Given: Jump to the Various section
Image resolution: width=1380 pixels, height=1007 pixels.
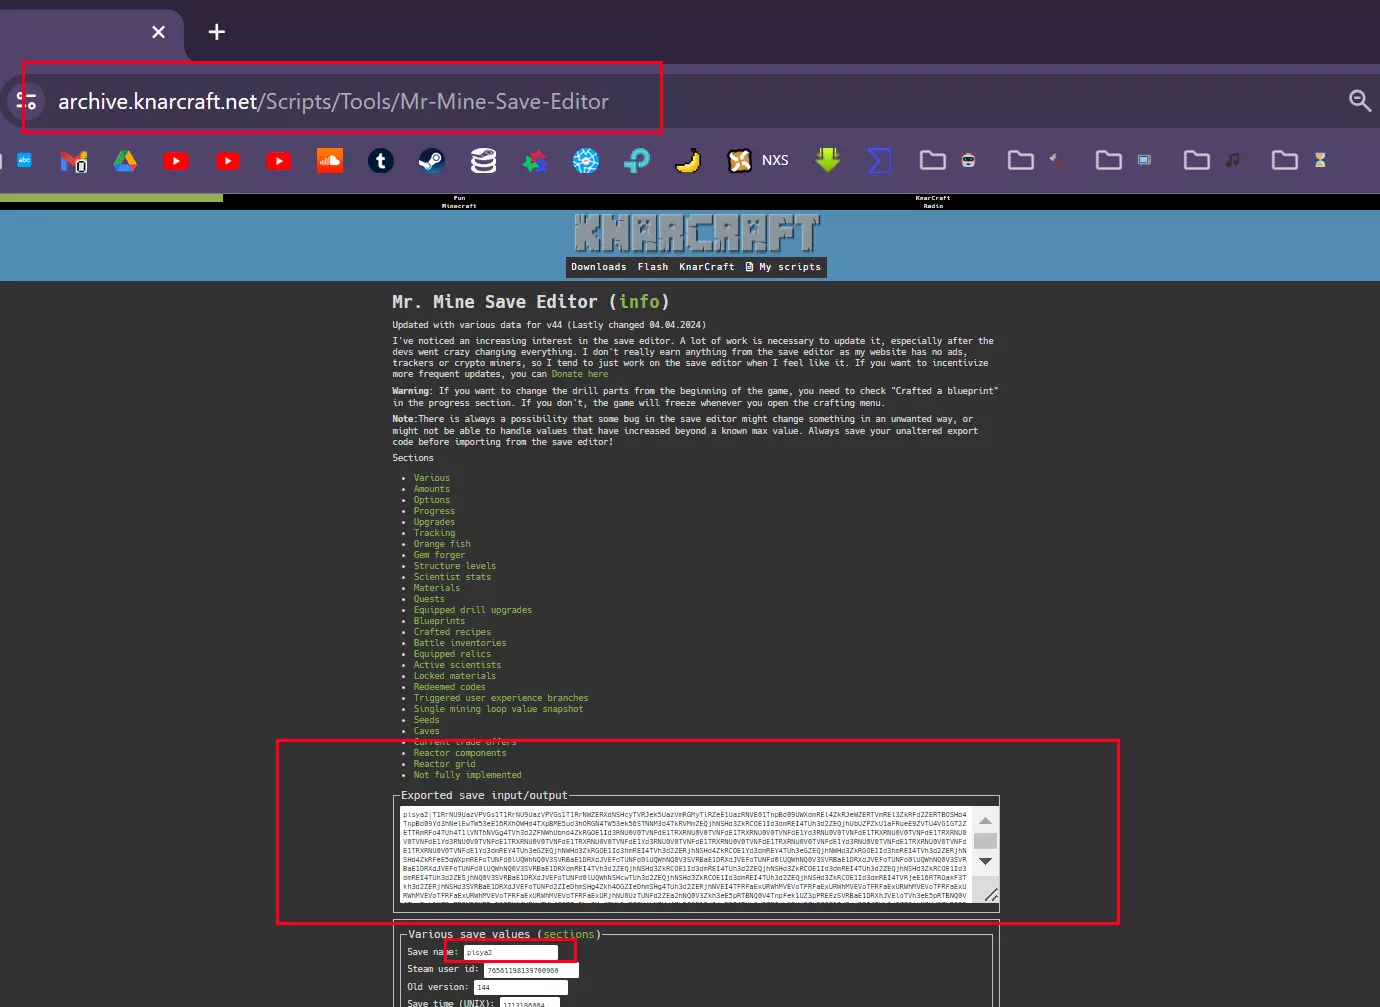Looking at the screenshot, I should (x=432, y=478).
